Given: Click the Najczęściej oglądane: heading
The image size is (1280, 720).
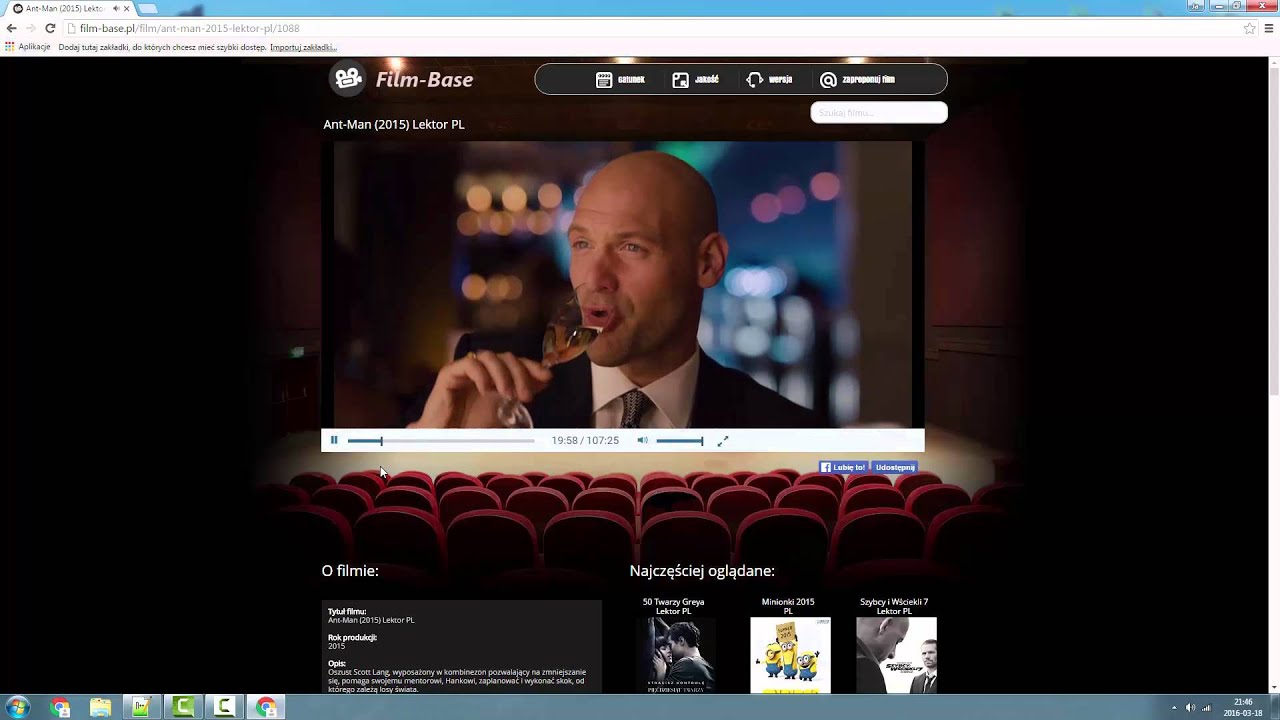Looking at the screenshot, I should pyautogui.click(x=702, y=571).
